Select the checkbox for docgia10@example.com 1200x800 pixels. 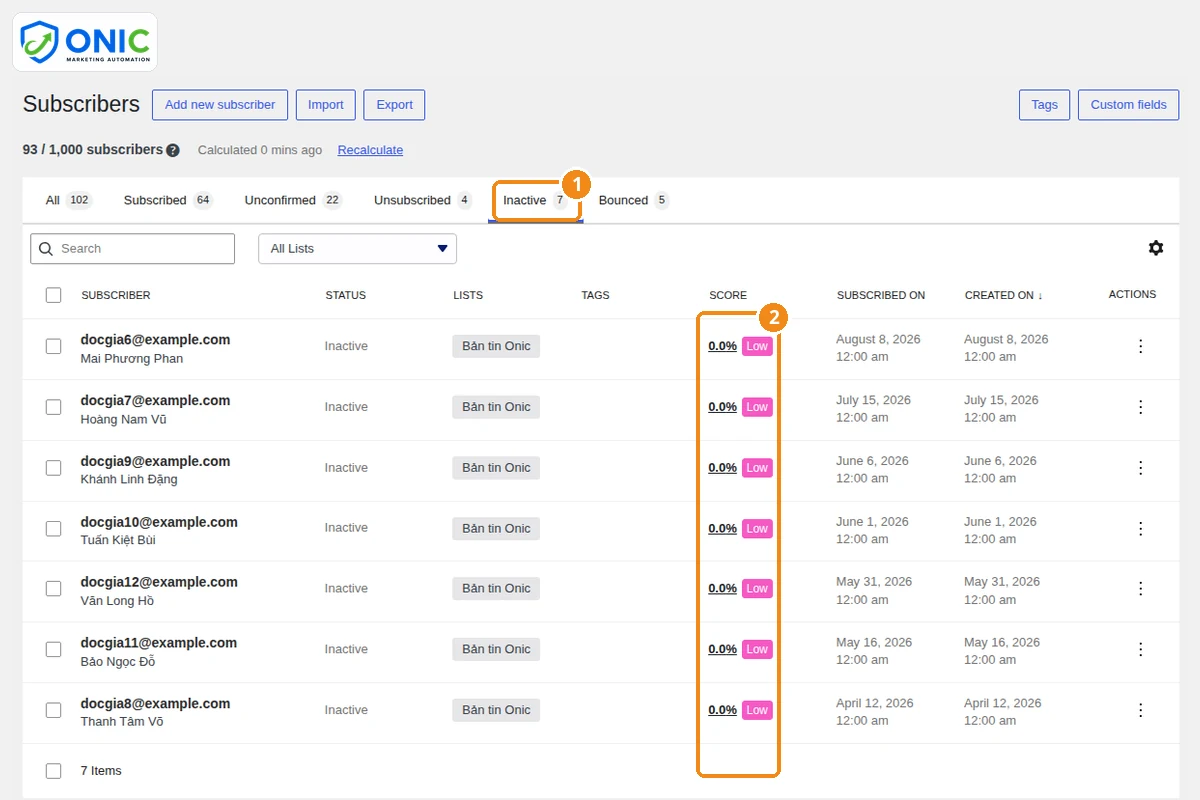(54, 528)
